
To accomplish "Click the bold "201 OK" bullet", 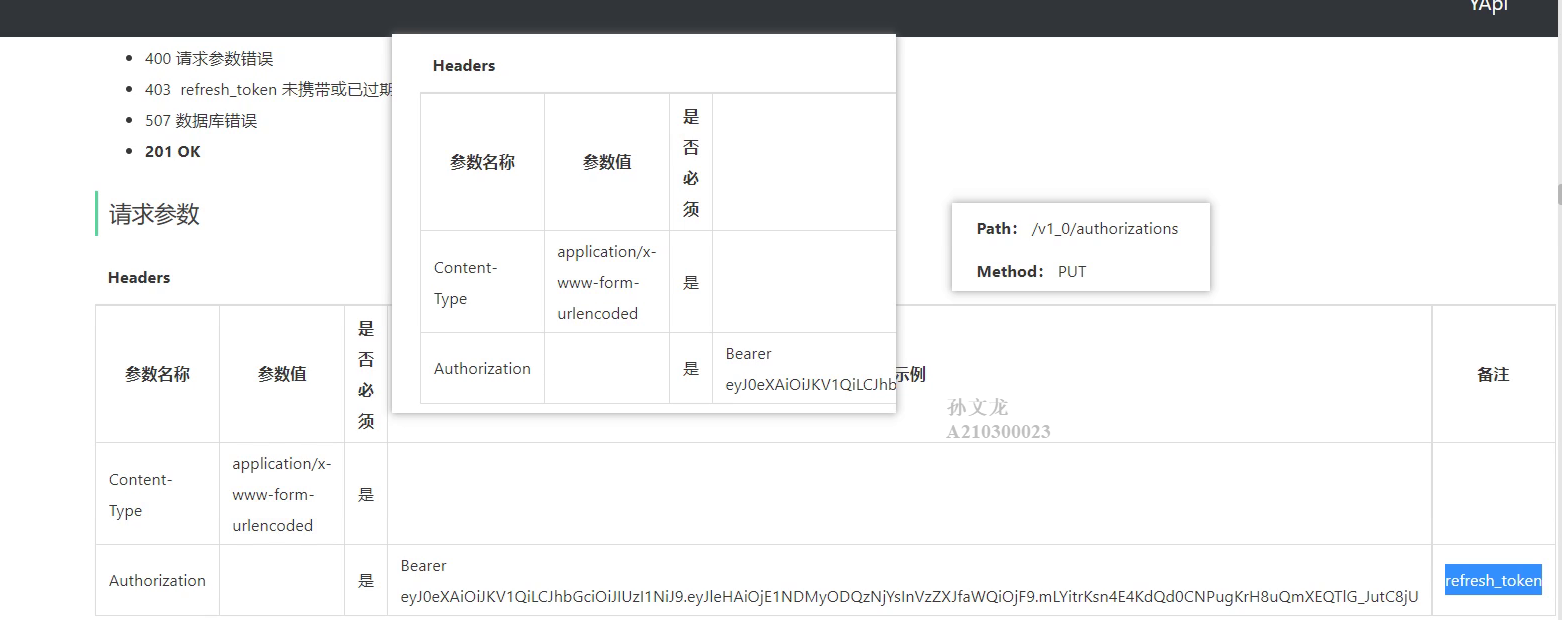I will (x=172, y=152).
